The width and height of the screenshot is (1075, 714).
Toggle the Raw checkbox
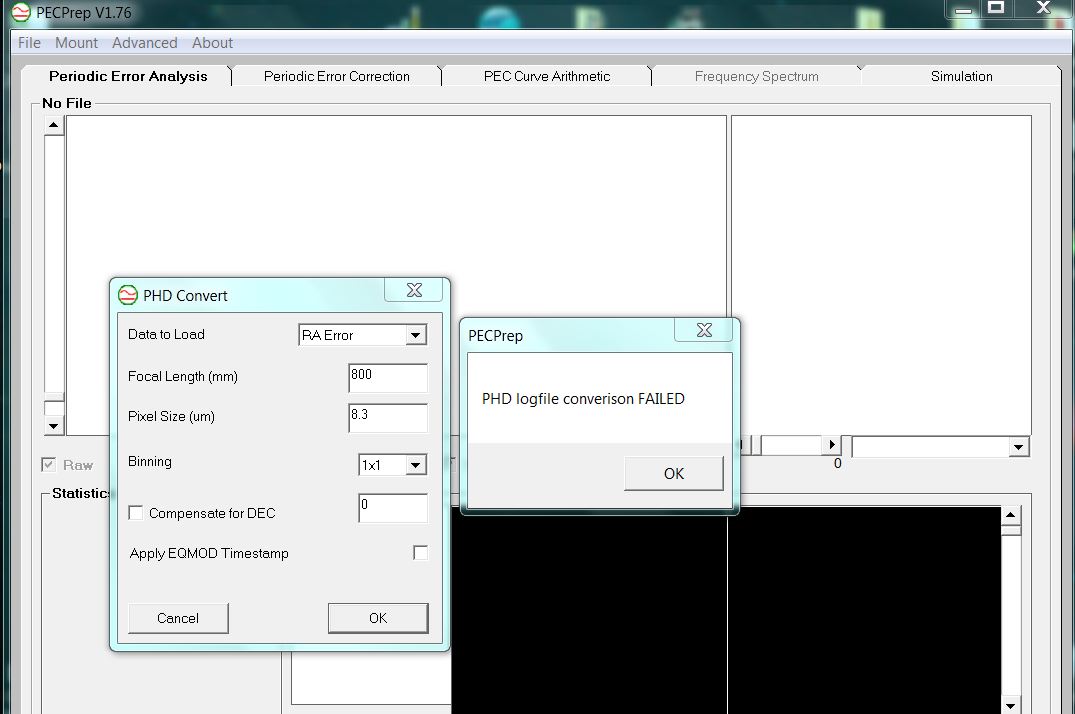pyautogui.click(x=48, y=465)
